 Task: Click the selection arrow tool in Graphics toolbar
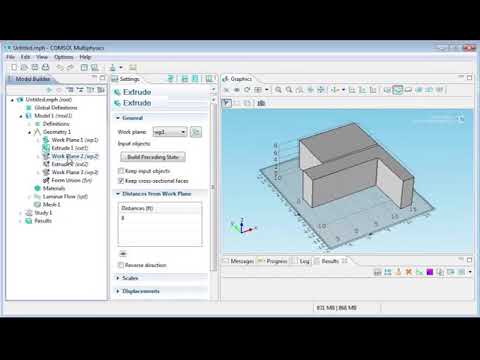pyautogui.click(x=227, y=103)
